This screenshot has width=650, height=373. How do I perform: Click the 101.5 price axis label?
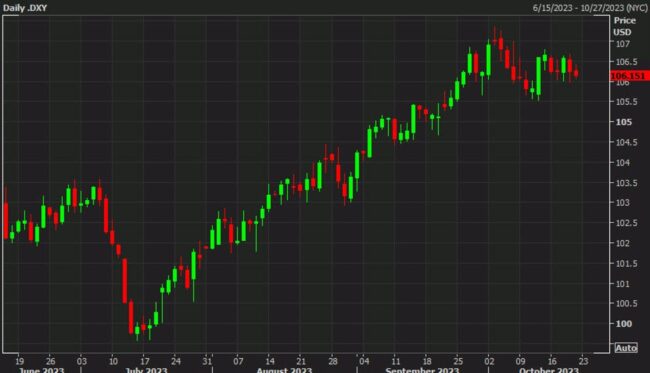click(626, 264)
